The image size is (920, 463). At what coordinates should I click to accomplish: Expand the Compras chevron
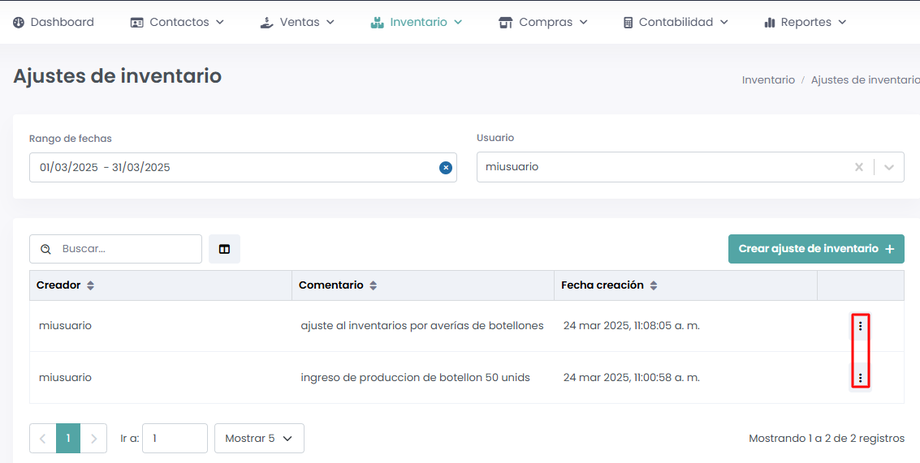[x=583, y=22]
